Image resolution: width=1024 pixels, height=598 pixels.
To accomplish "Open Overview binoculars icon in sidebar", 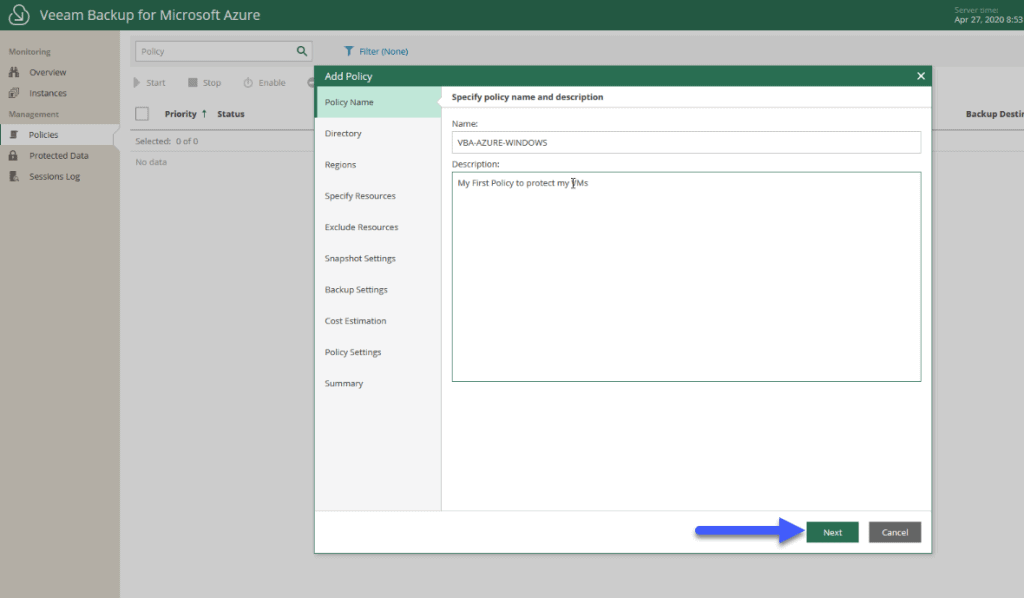I will (14, 72).
